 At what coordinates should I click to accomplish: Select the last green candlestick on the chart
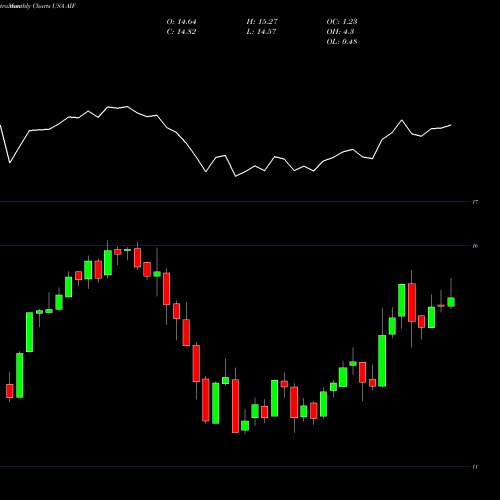pos(451,302)
